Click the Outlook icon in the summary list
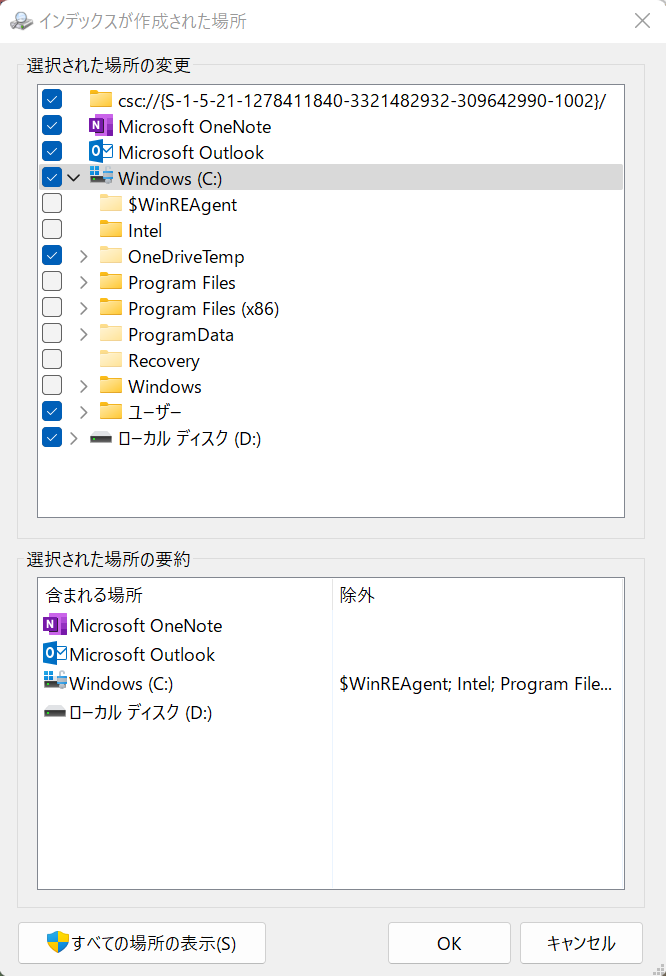The height and width of the screenshot is (976, 666). point(55,654)
